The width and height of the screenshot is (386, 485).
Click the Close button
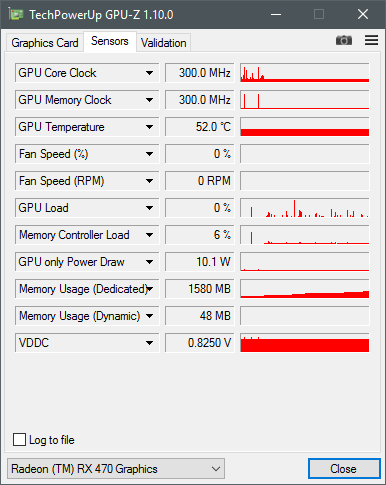click(x=344, y=469)
